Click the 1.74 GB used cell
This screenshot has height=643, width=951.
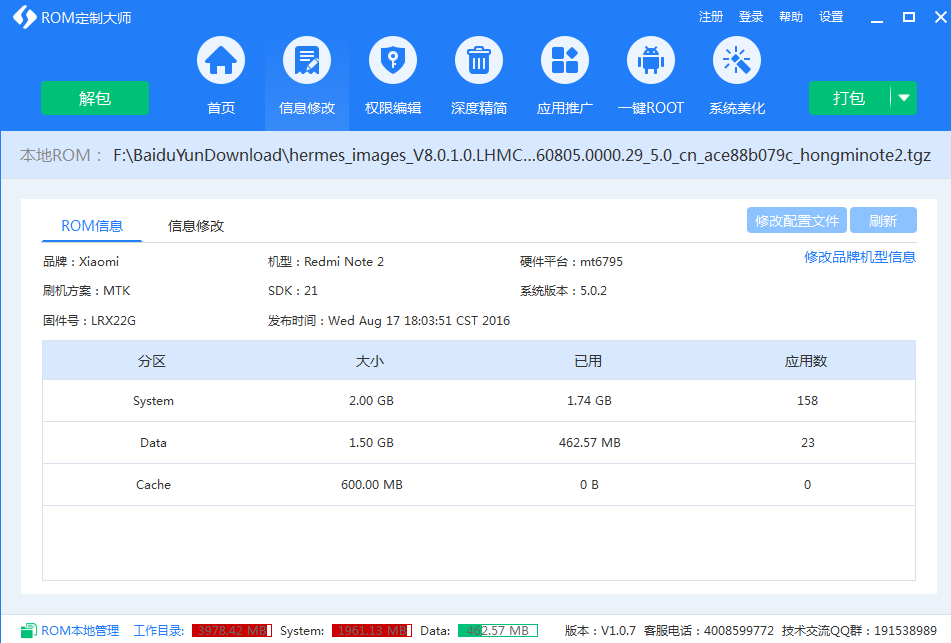pyautogui.click(x=590, y=401)
